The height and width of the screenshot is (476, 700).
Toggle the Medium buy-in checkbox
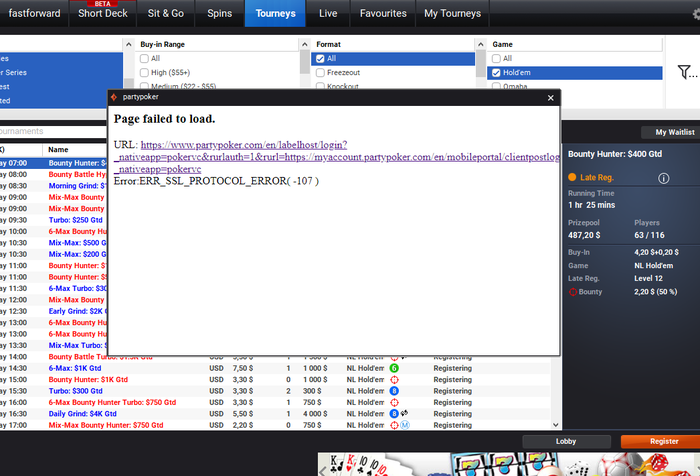click(144, 86)
